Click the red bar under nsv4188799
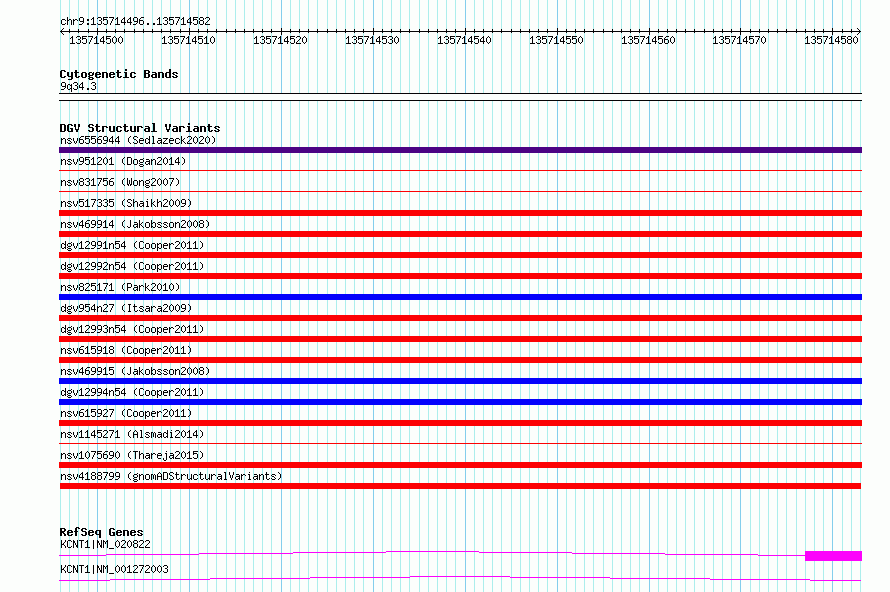This screenshot has height=592, width=890. [460, 486]
